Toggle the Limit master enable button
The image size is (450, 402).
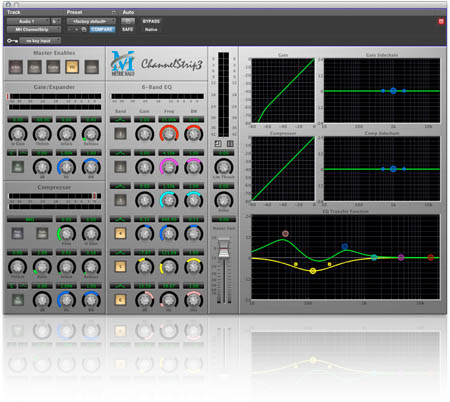point(91,67)
